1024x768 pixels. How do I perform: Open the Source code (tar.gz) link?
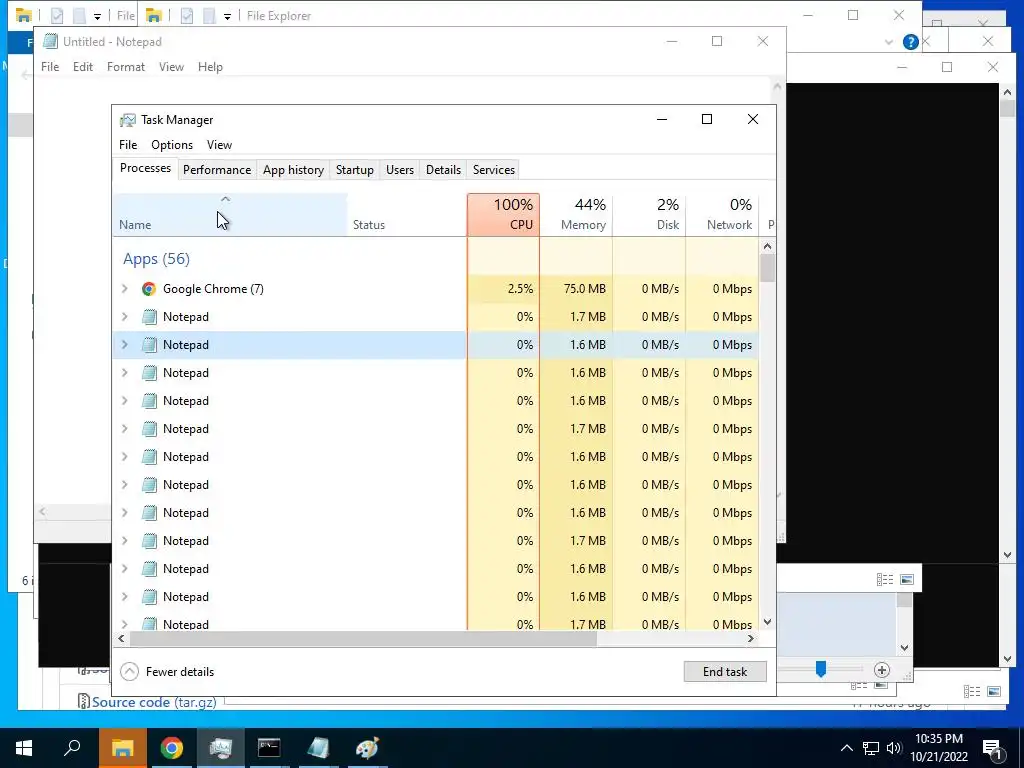(154, 702)
